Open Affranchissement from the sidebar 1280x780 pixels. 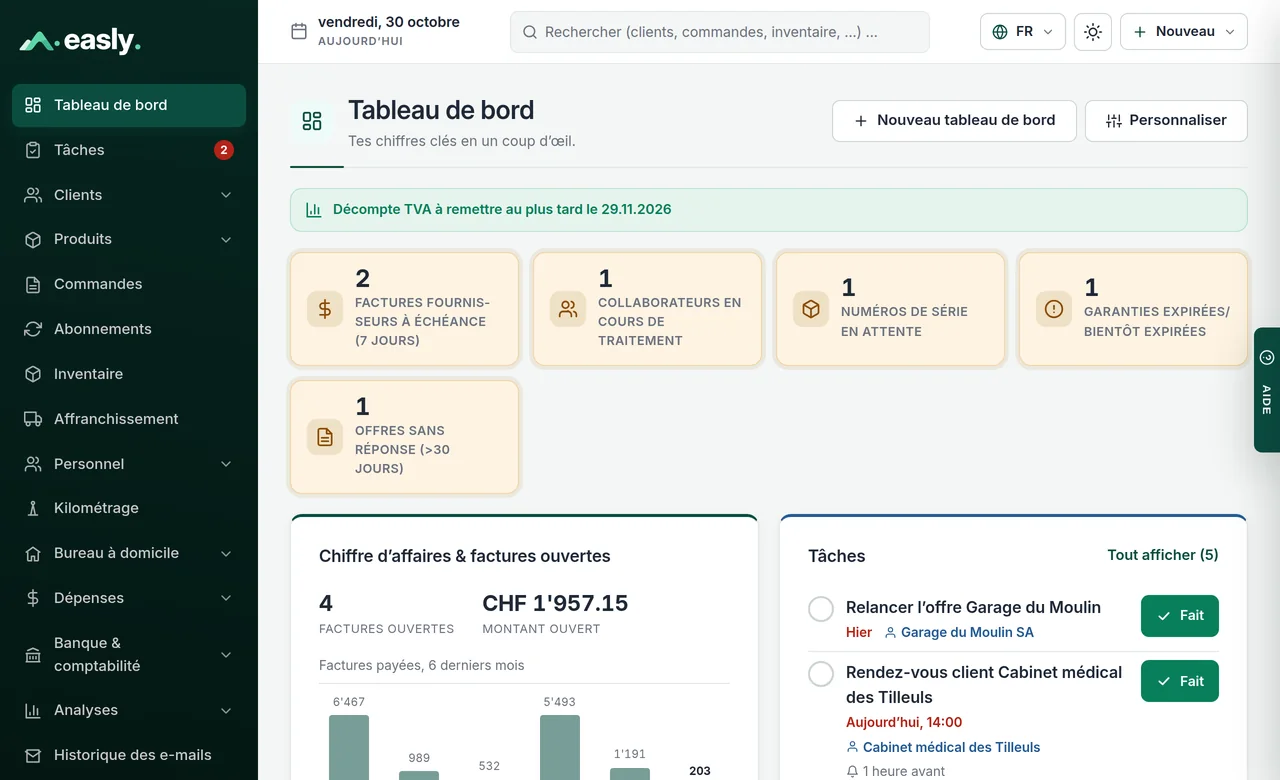point(129,419)
